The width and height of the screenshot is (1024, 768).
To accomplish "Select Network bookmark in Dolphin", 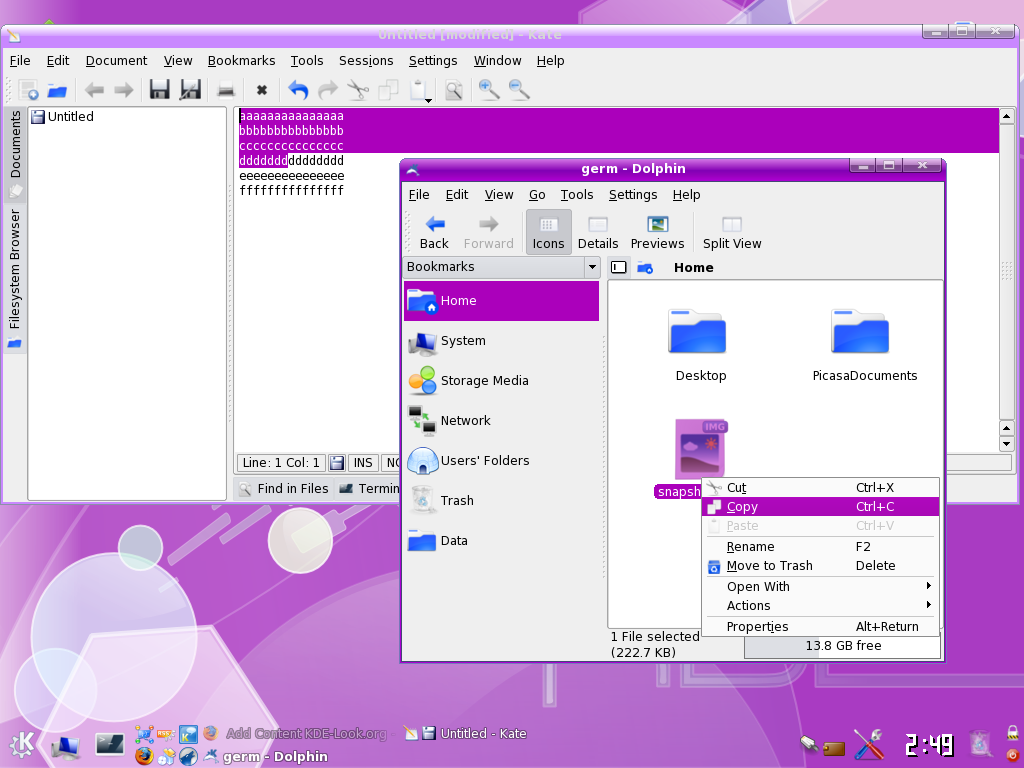I will coord(501,421).
